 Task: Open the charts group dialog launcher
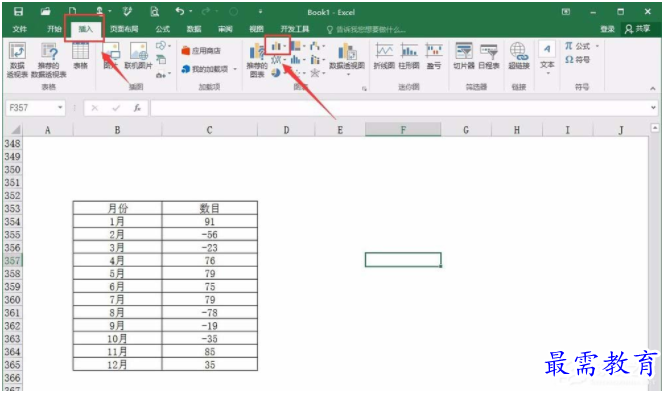point(364,88)
